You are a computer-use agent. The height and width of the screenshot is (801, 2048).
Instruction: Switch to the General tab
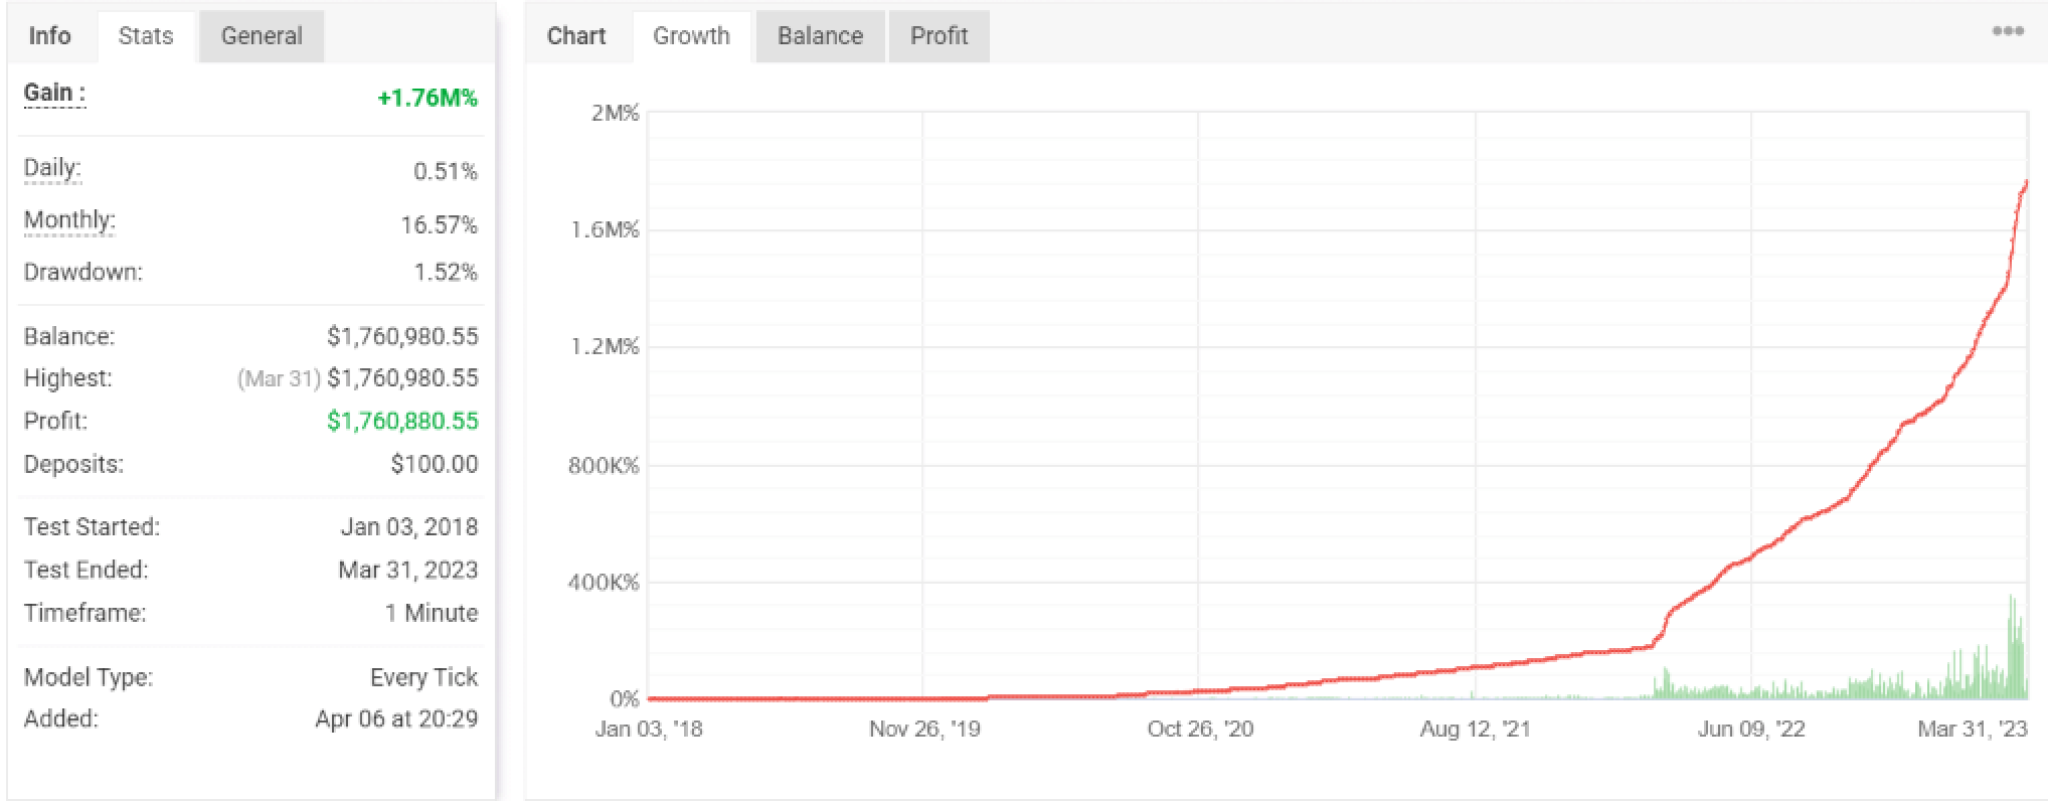[261, 36]
